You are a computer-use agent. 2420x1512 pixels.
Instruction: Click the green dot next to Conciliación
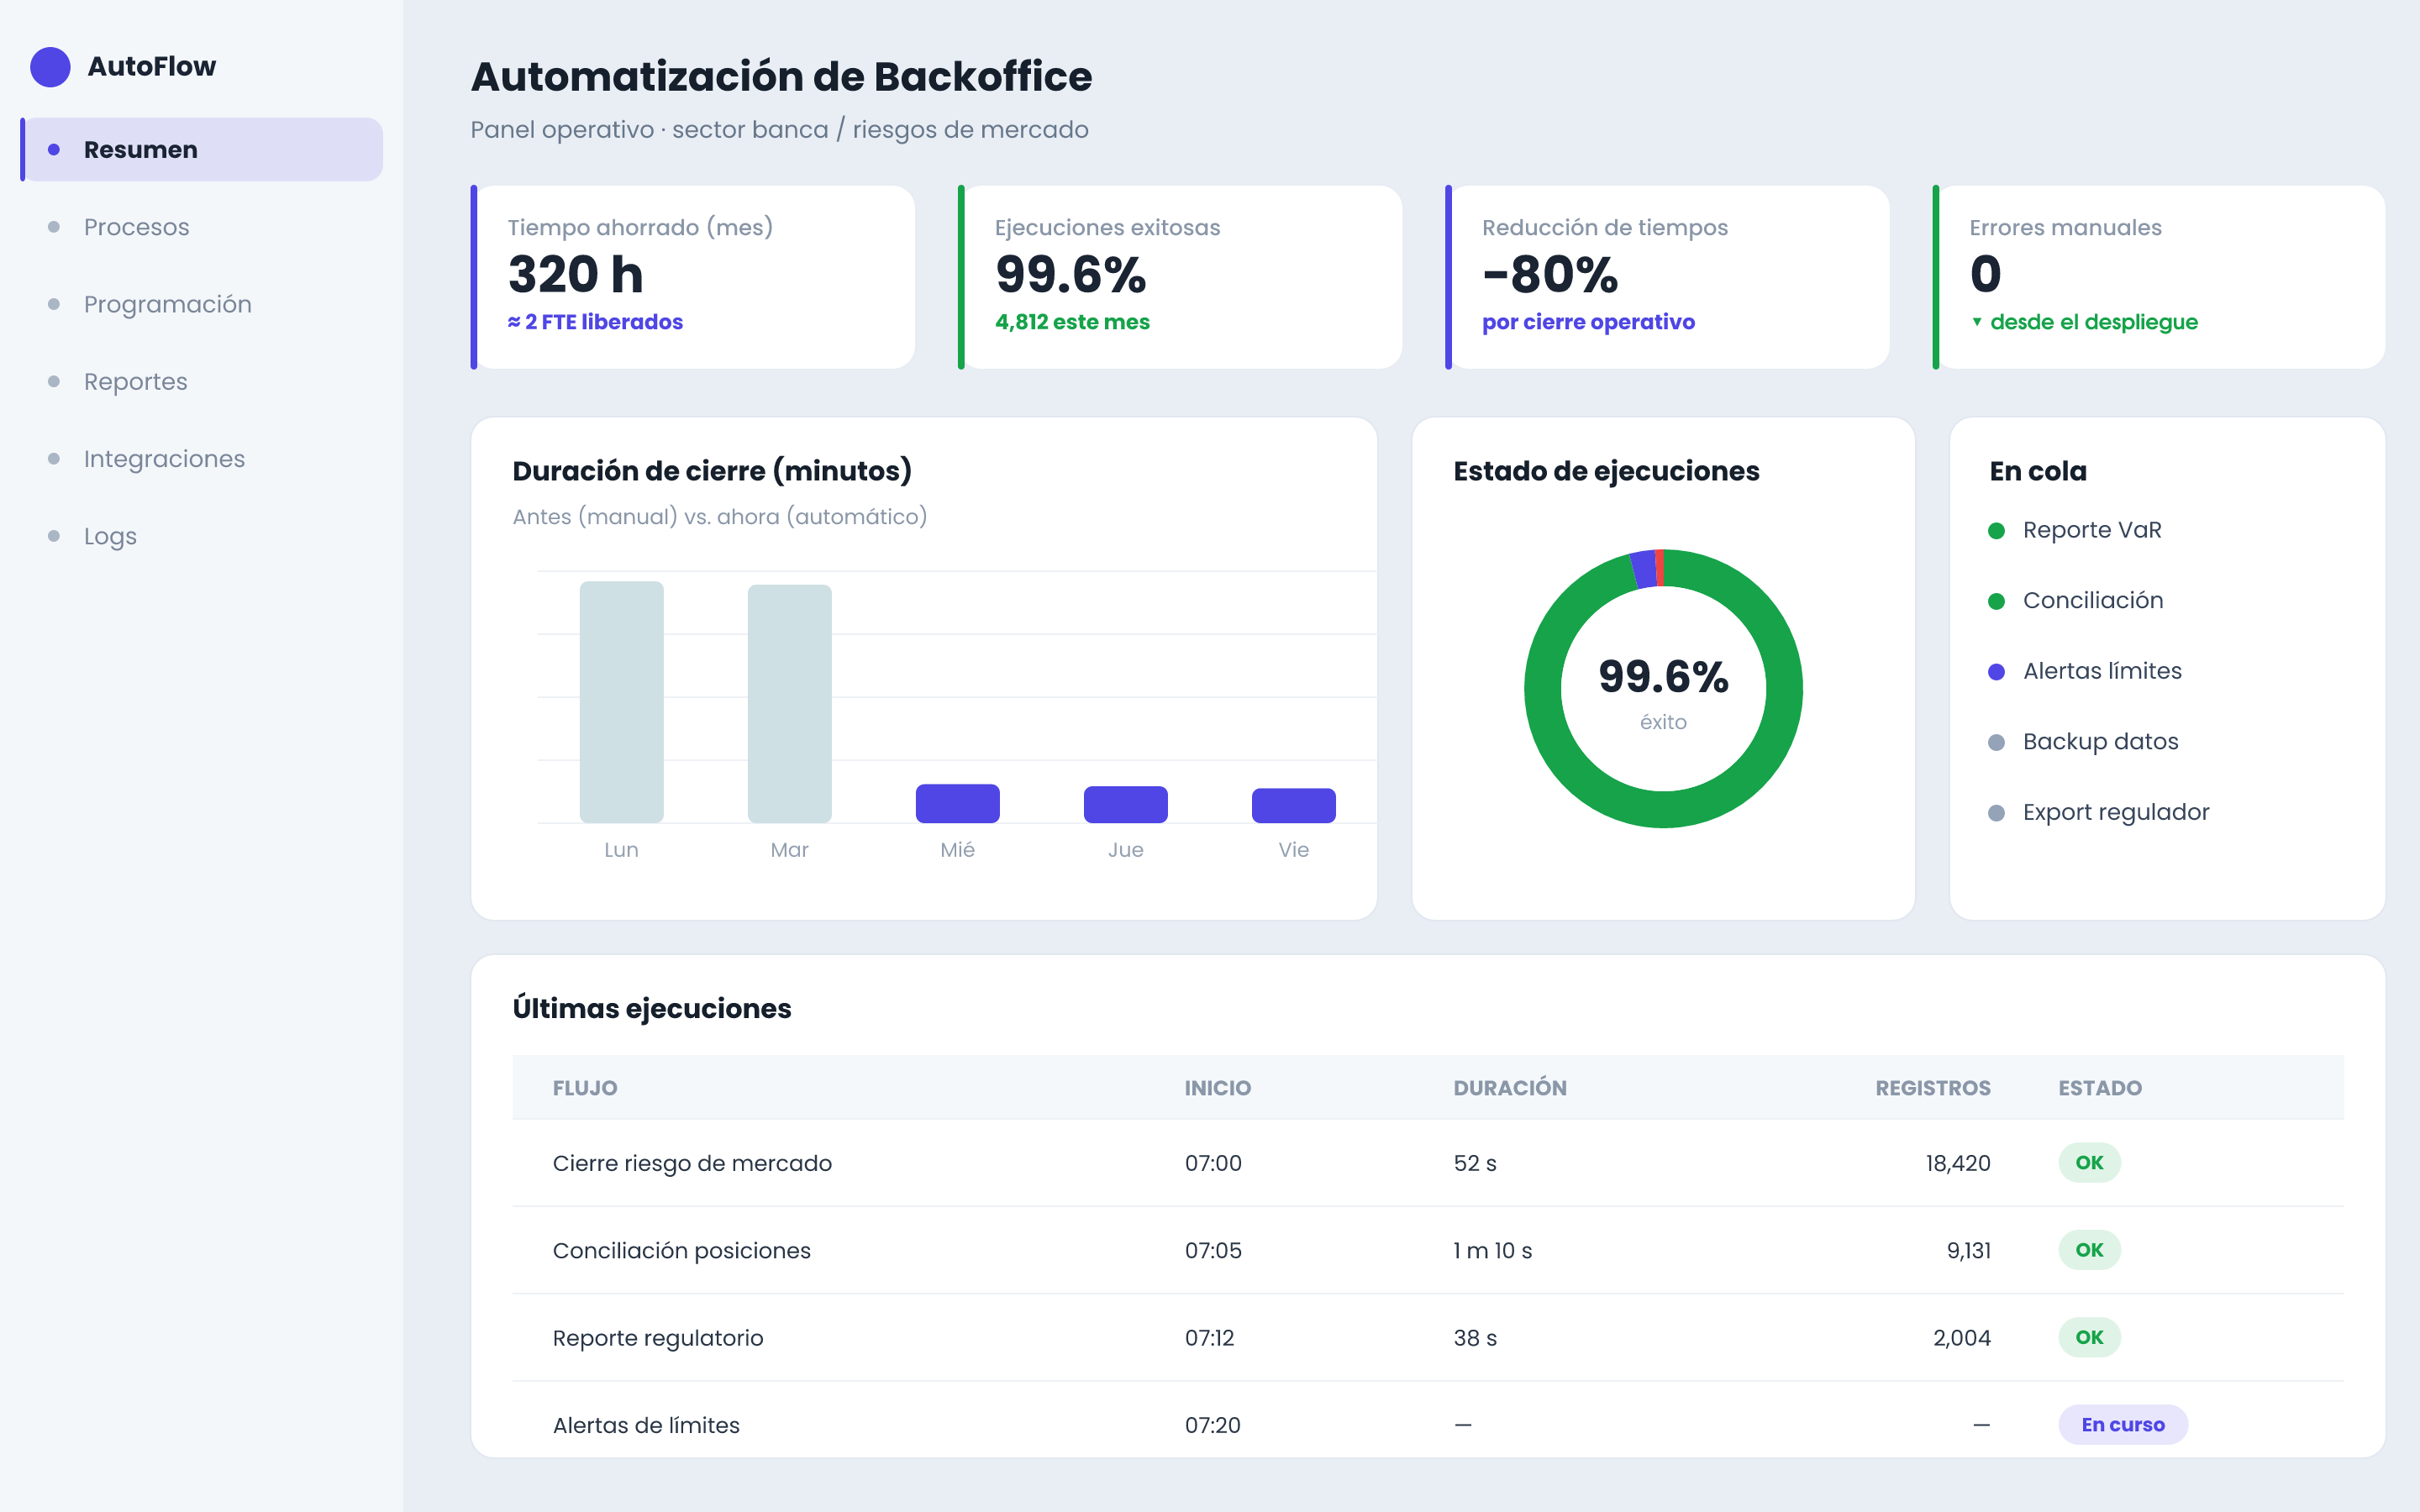tap(1996, 601)
